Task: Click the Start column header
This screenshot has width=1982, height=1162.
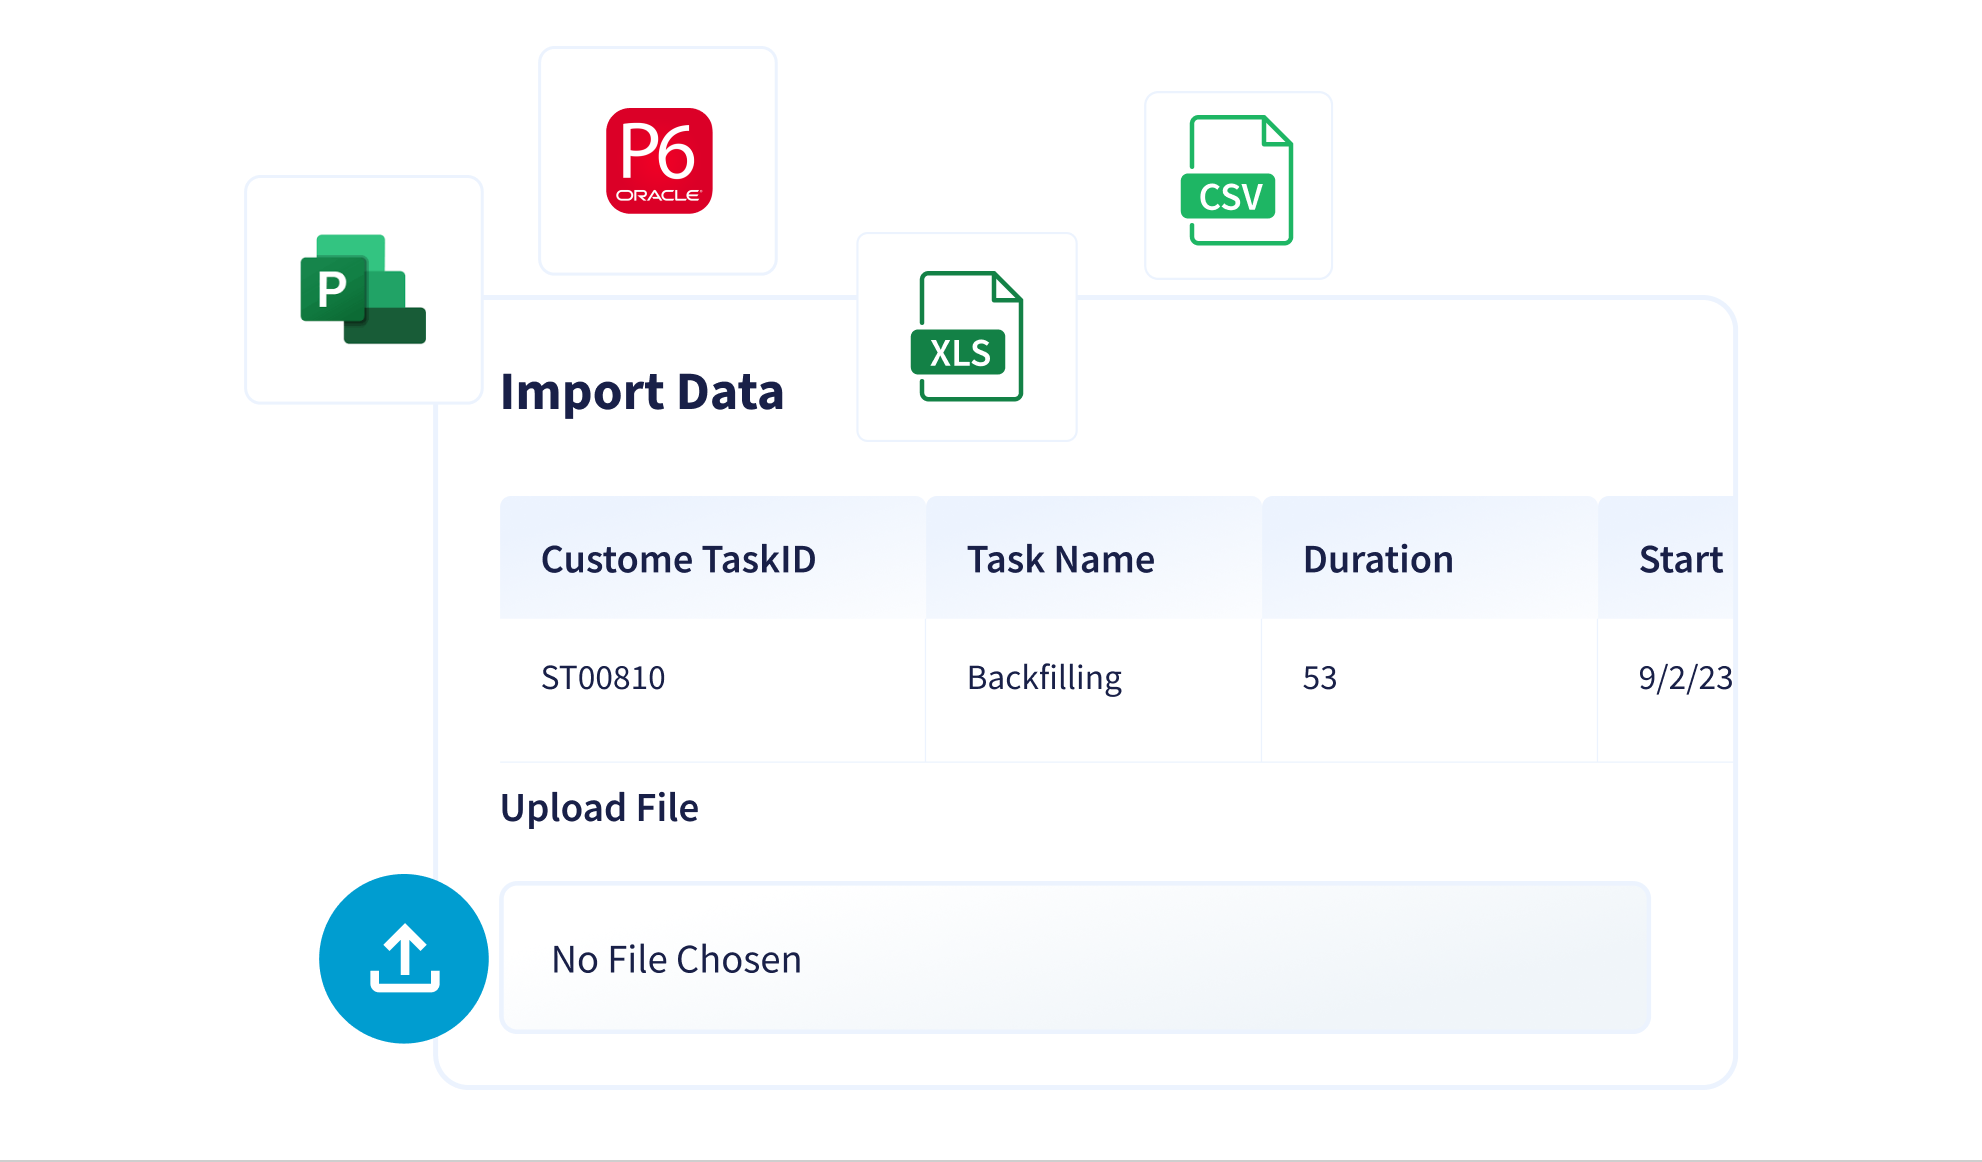Action: click(x=1680, y=559)
